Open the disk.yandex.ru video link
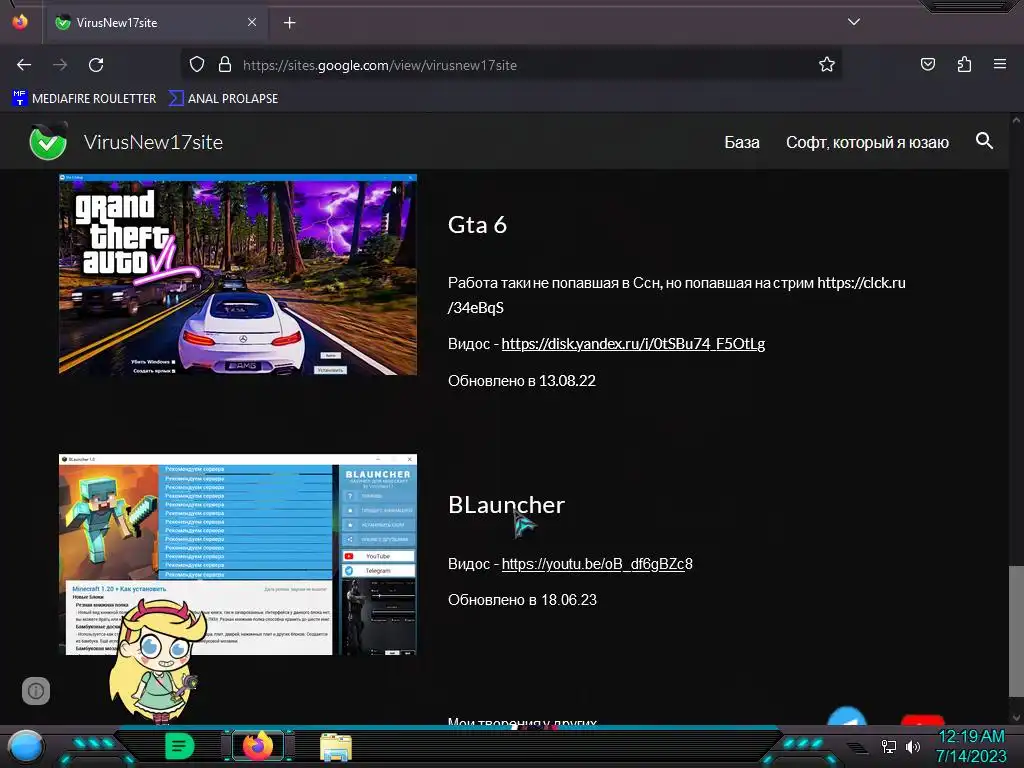 [633, 344]
